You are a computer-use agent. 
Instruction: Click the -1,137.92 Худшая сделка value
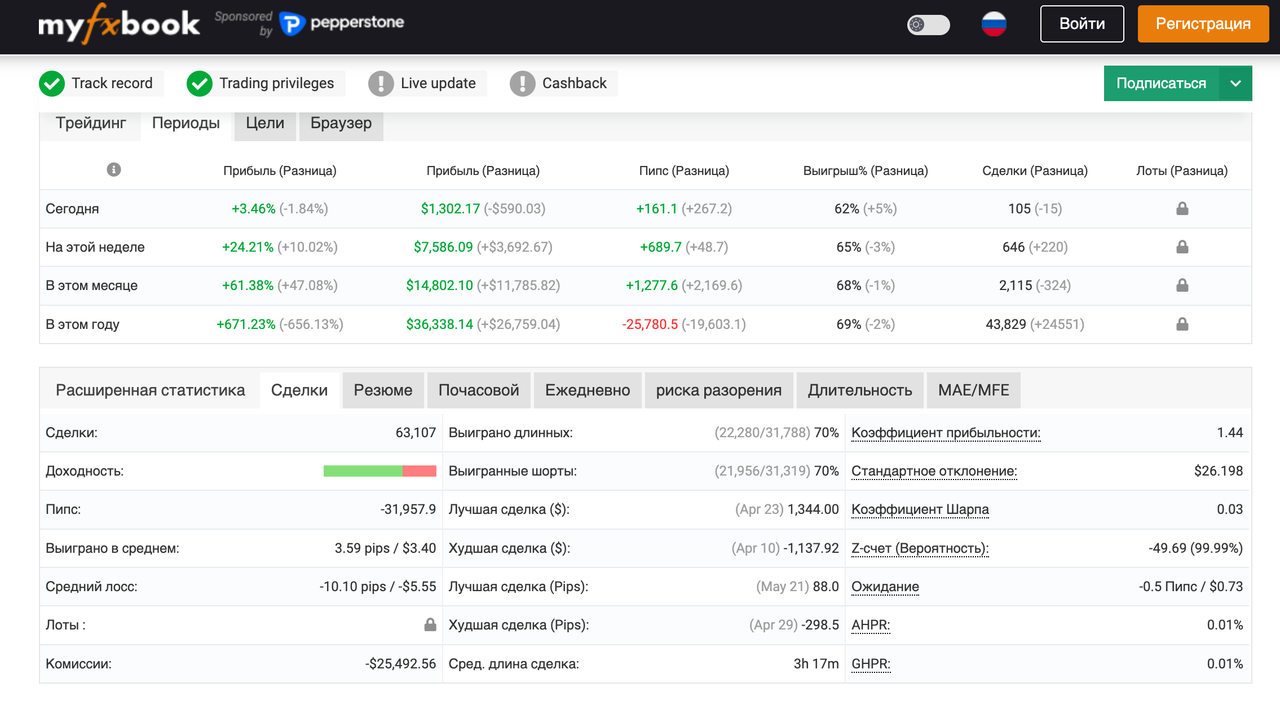pyautogui.click(x=811, y=548)
